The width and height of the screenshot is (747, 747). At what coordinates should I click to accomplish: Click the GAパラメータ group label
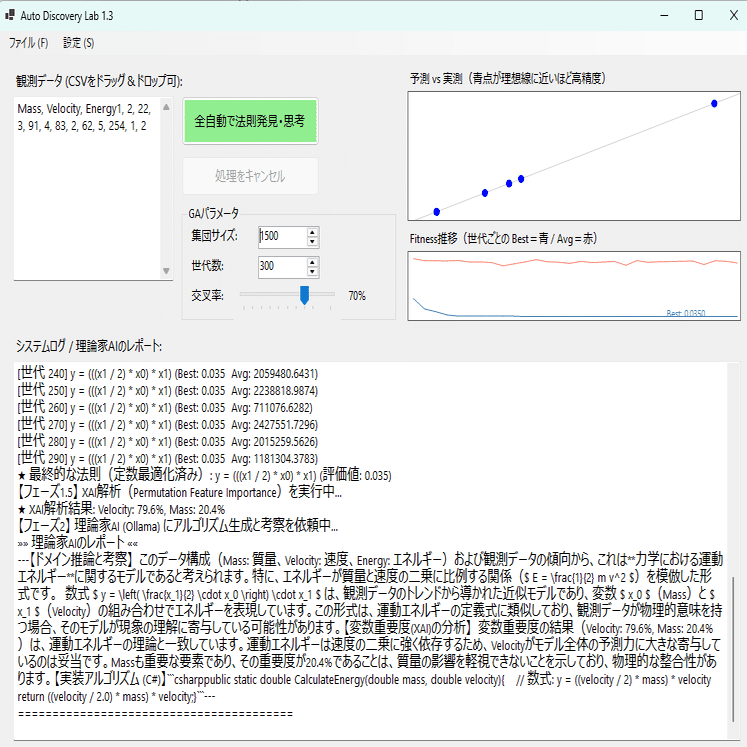(213, 213)
